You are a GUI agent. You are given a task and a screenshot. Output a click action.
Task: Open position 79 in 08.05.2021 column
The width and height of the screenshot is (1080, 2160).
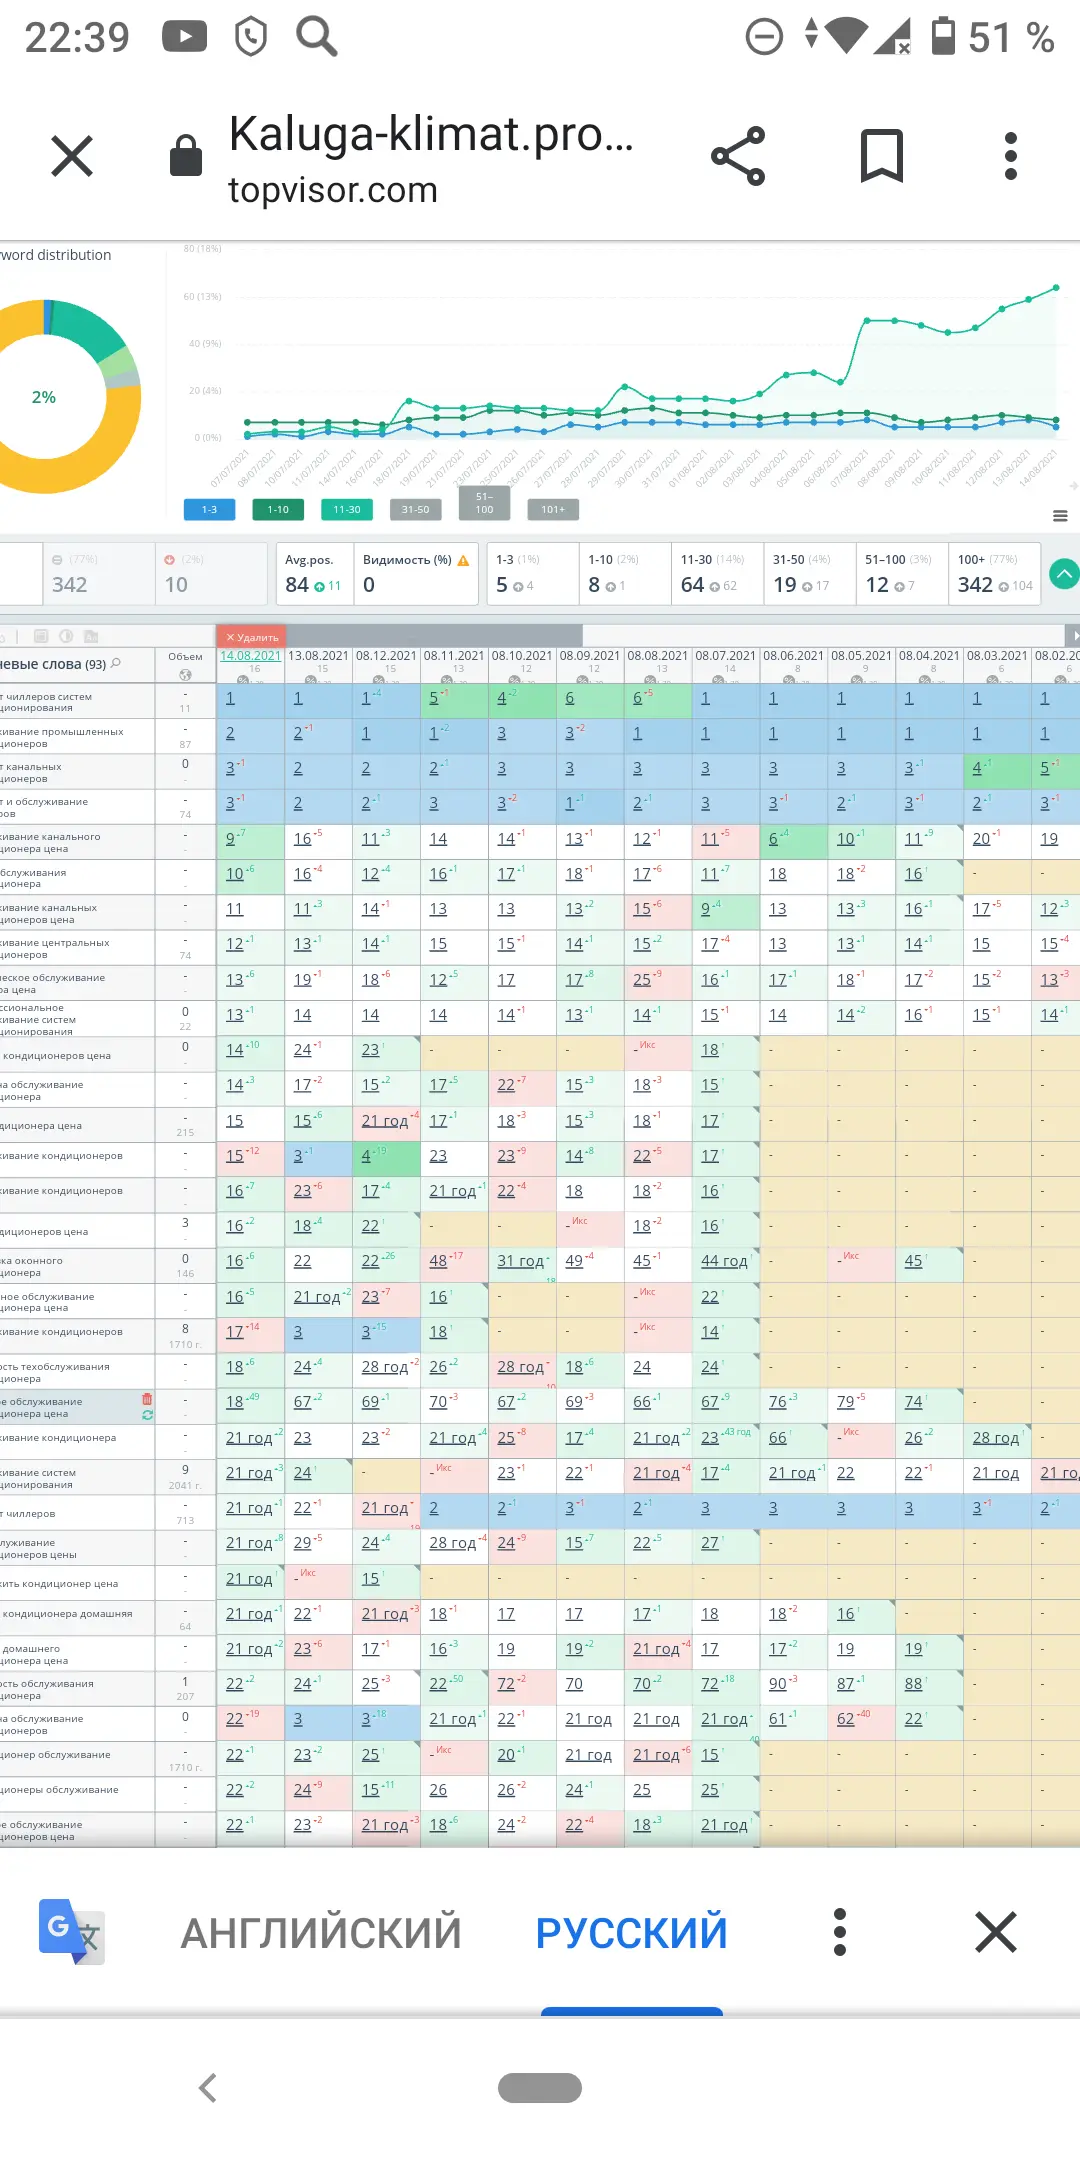[x=846, y=1402]
